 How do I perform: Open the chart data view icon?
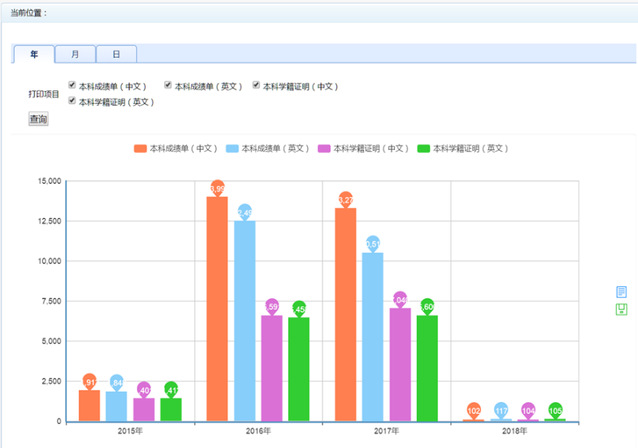pos(621,292)
